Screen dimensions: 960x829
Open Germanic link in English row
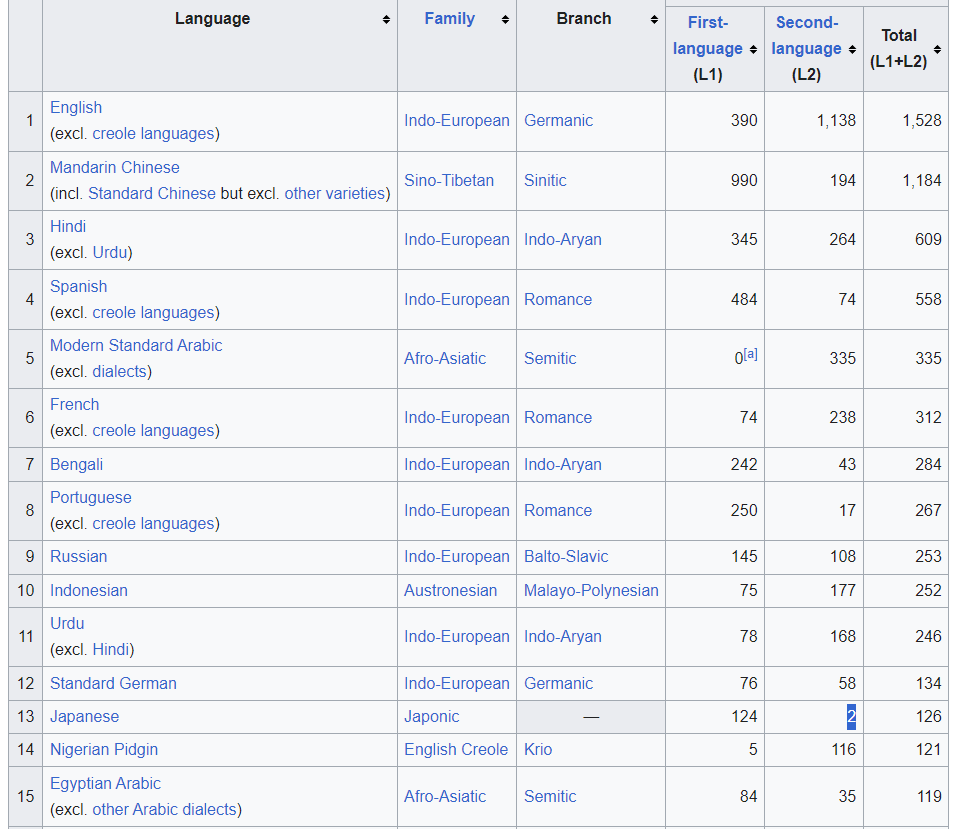558,121
